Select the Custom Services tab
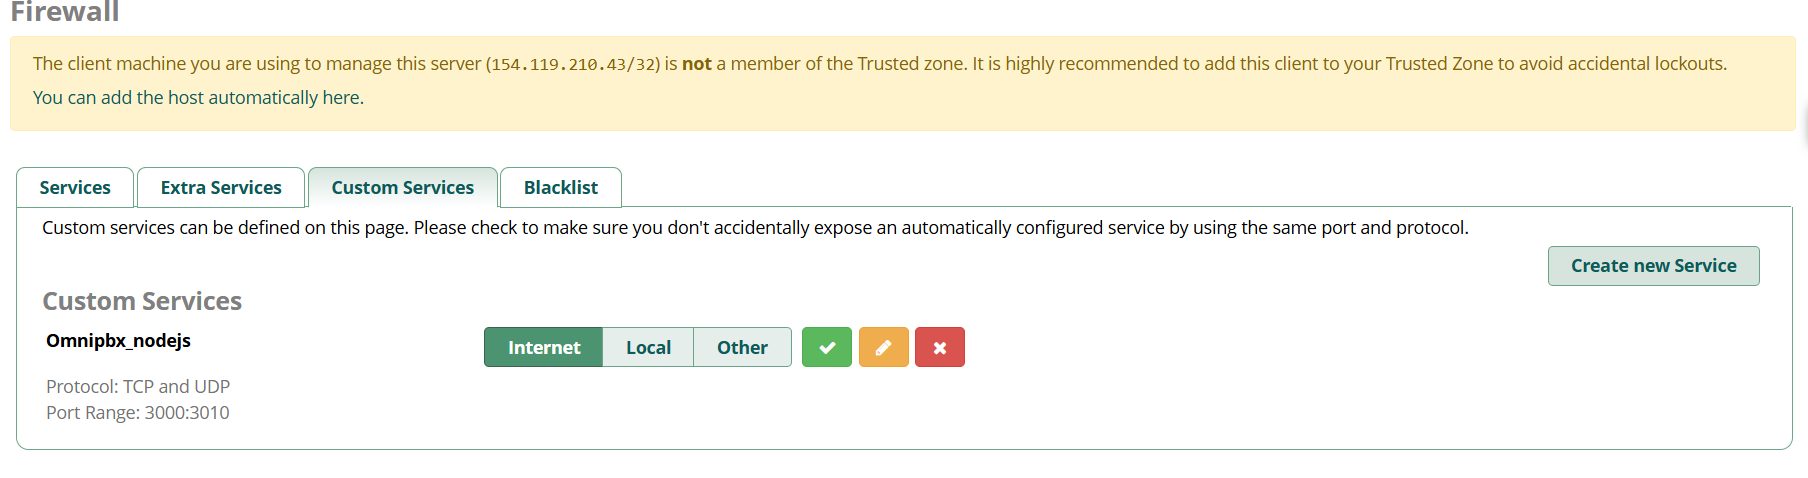This screenshot has height=478, width=1808. (x=402, y=187)
